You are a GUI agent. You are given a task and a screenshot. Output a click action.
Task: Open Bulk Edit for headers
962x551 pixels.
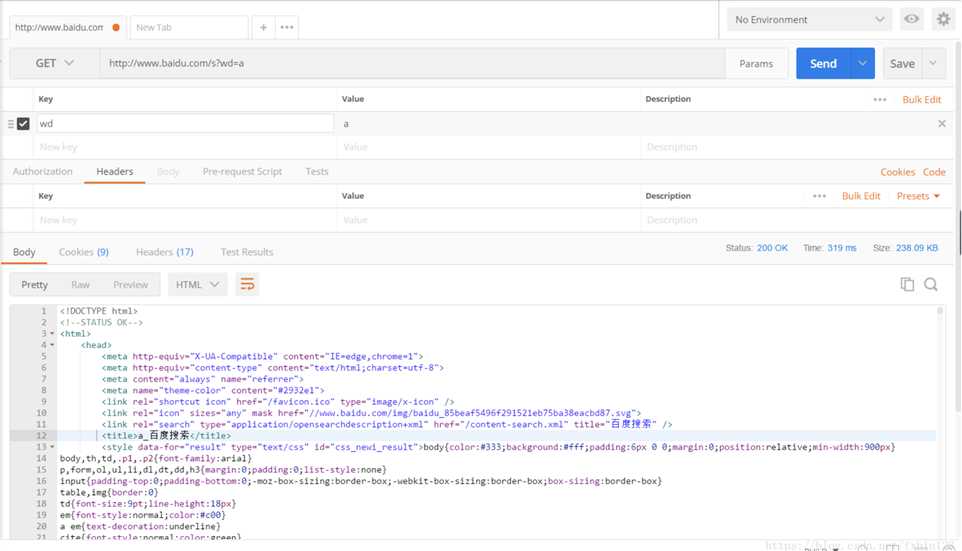click(x=861, y=196)
